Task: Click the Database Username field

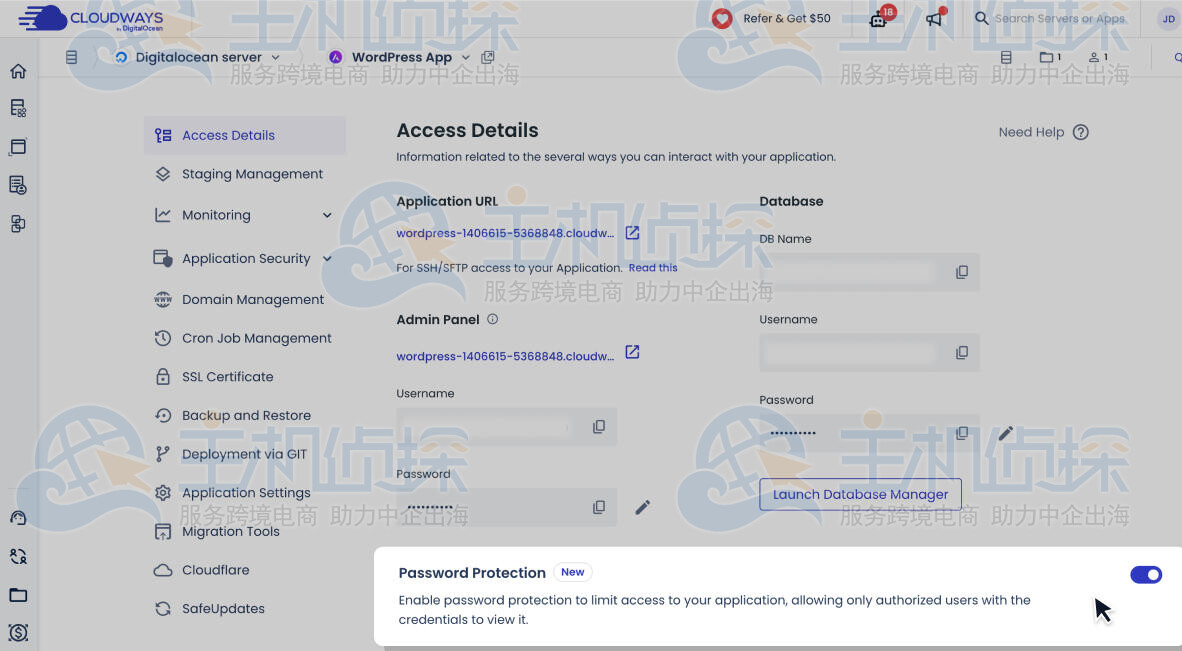Action: point(869,353)
